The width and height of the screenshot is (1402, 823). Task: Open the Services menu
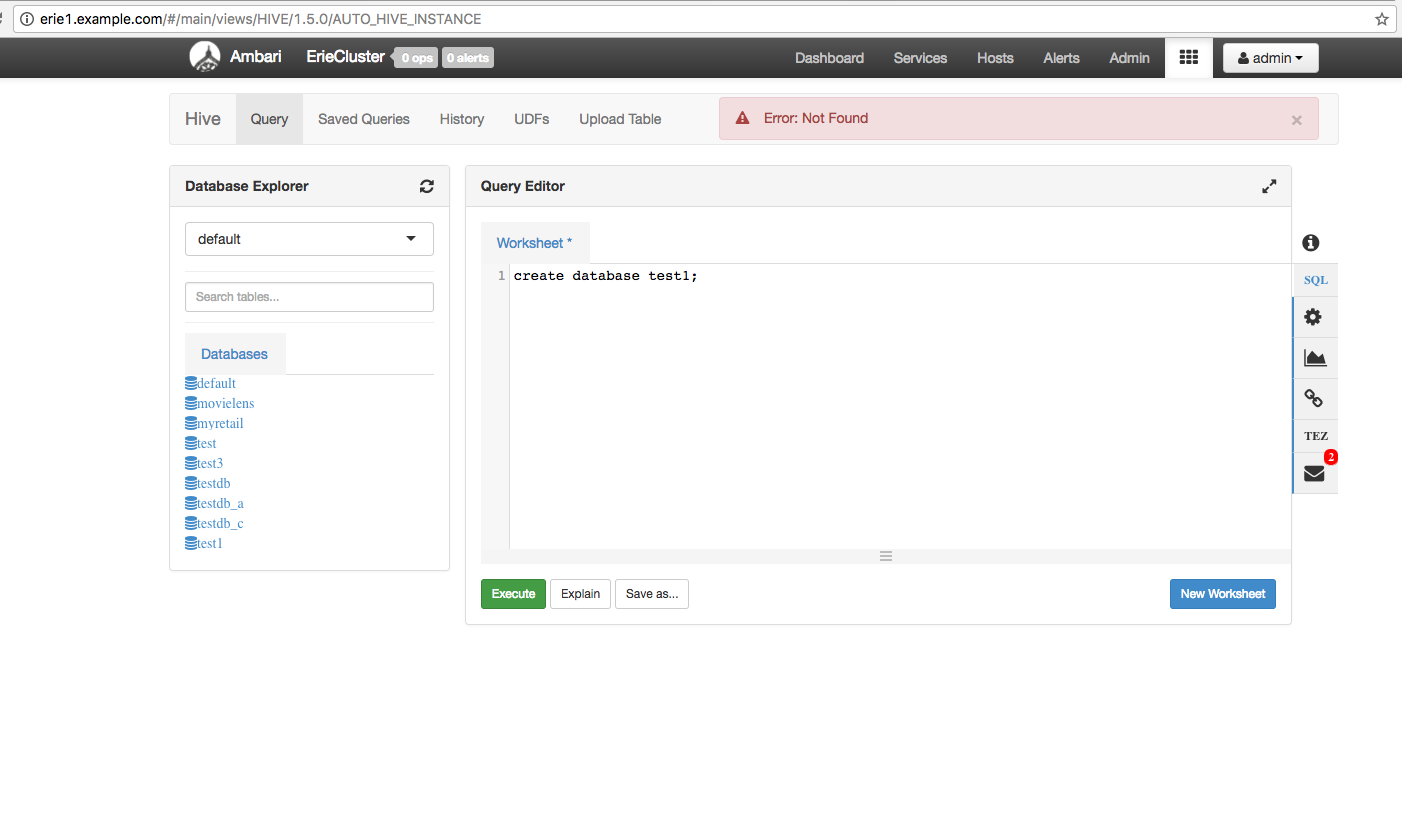(920, 58)
